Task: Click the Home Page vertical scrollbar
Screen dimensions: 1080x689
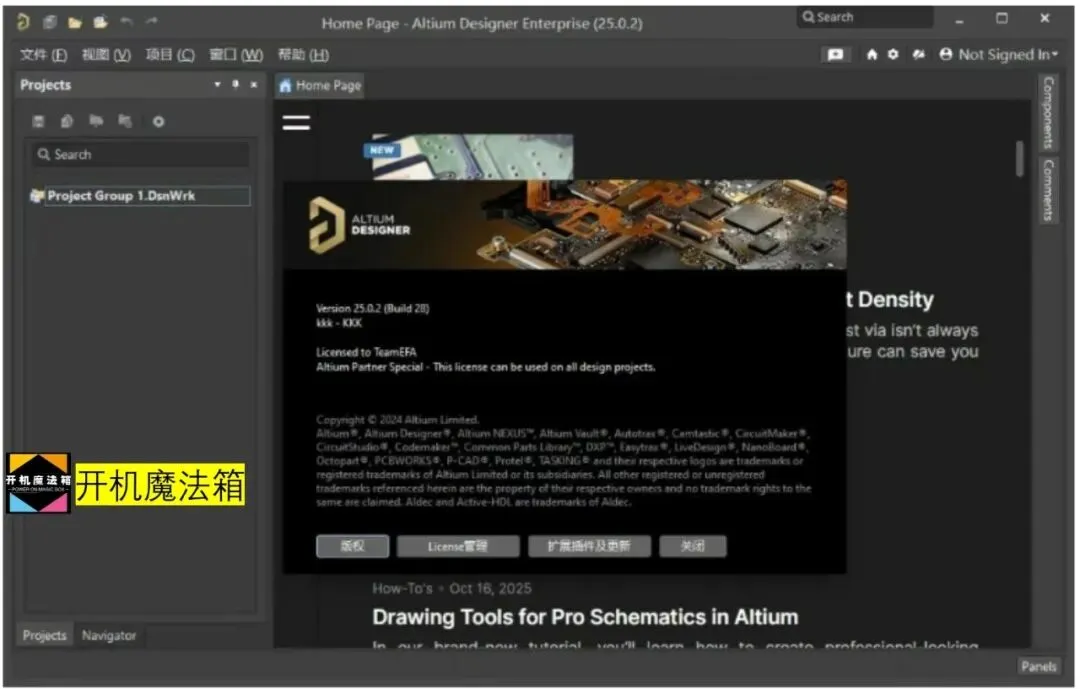Action: 1020,158
